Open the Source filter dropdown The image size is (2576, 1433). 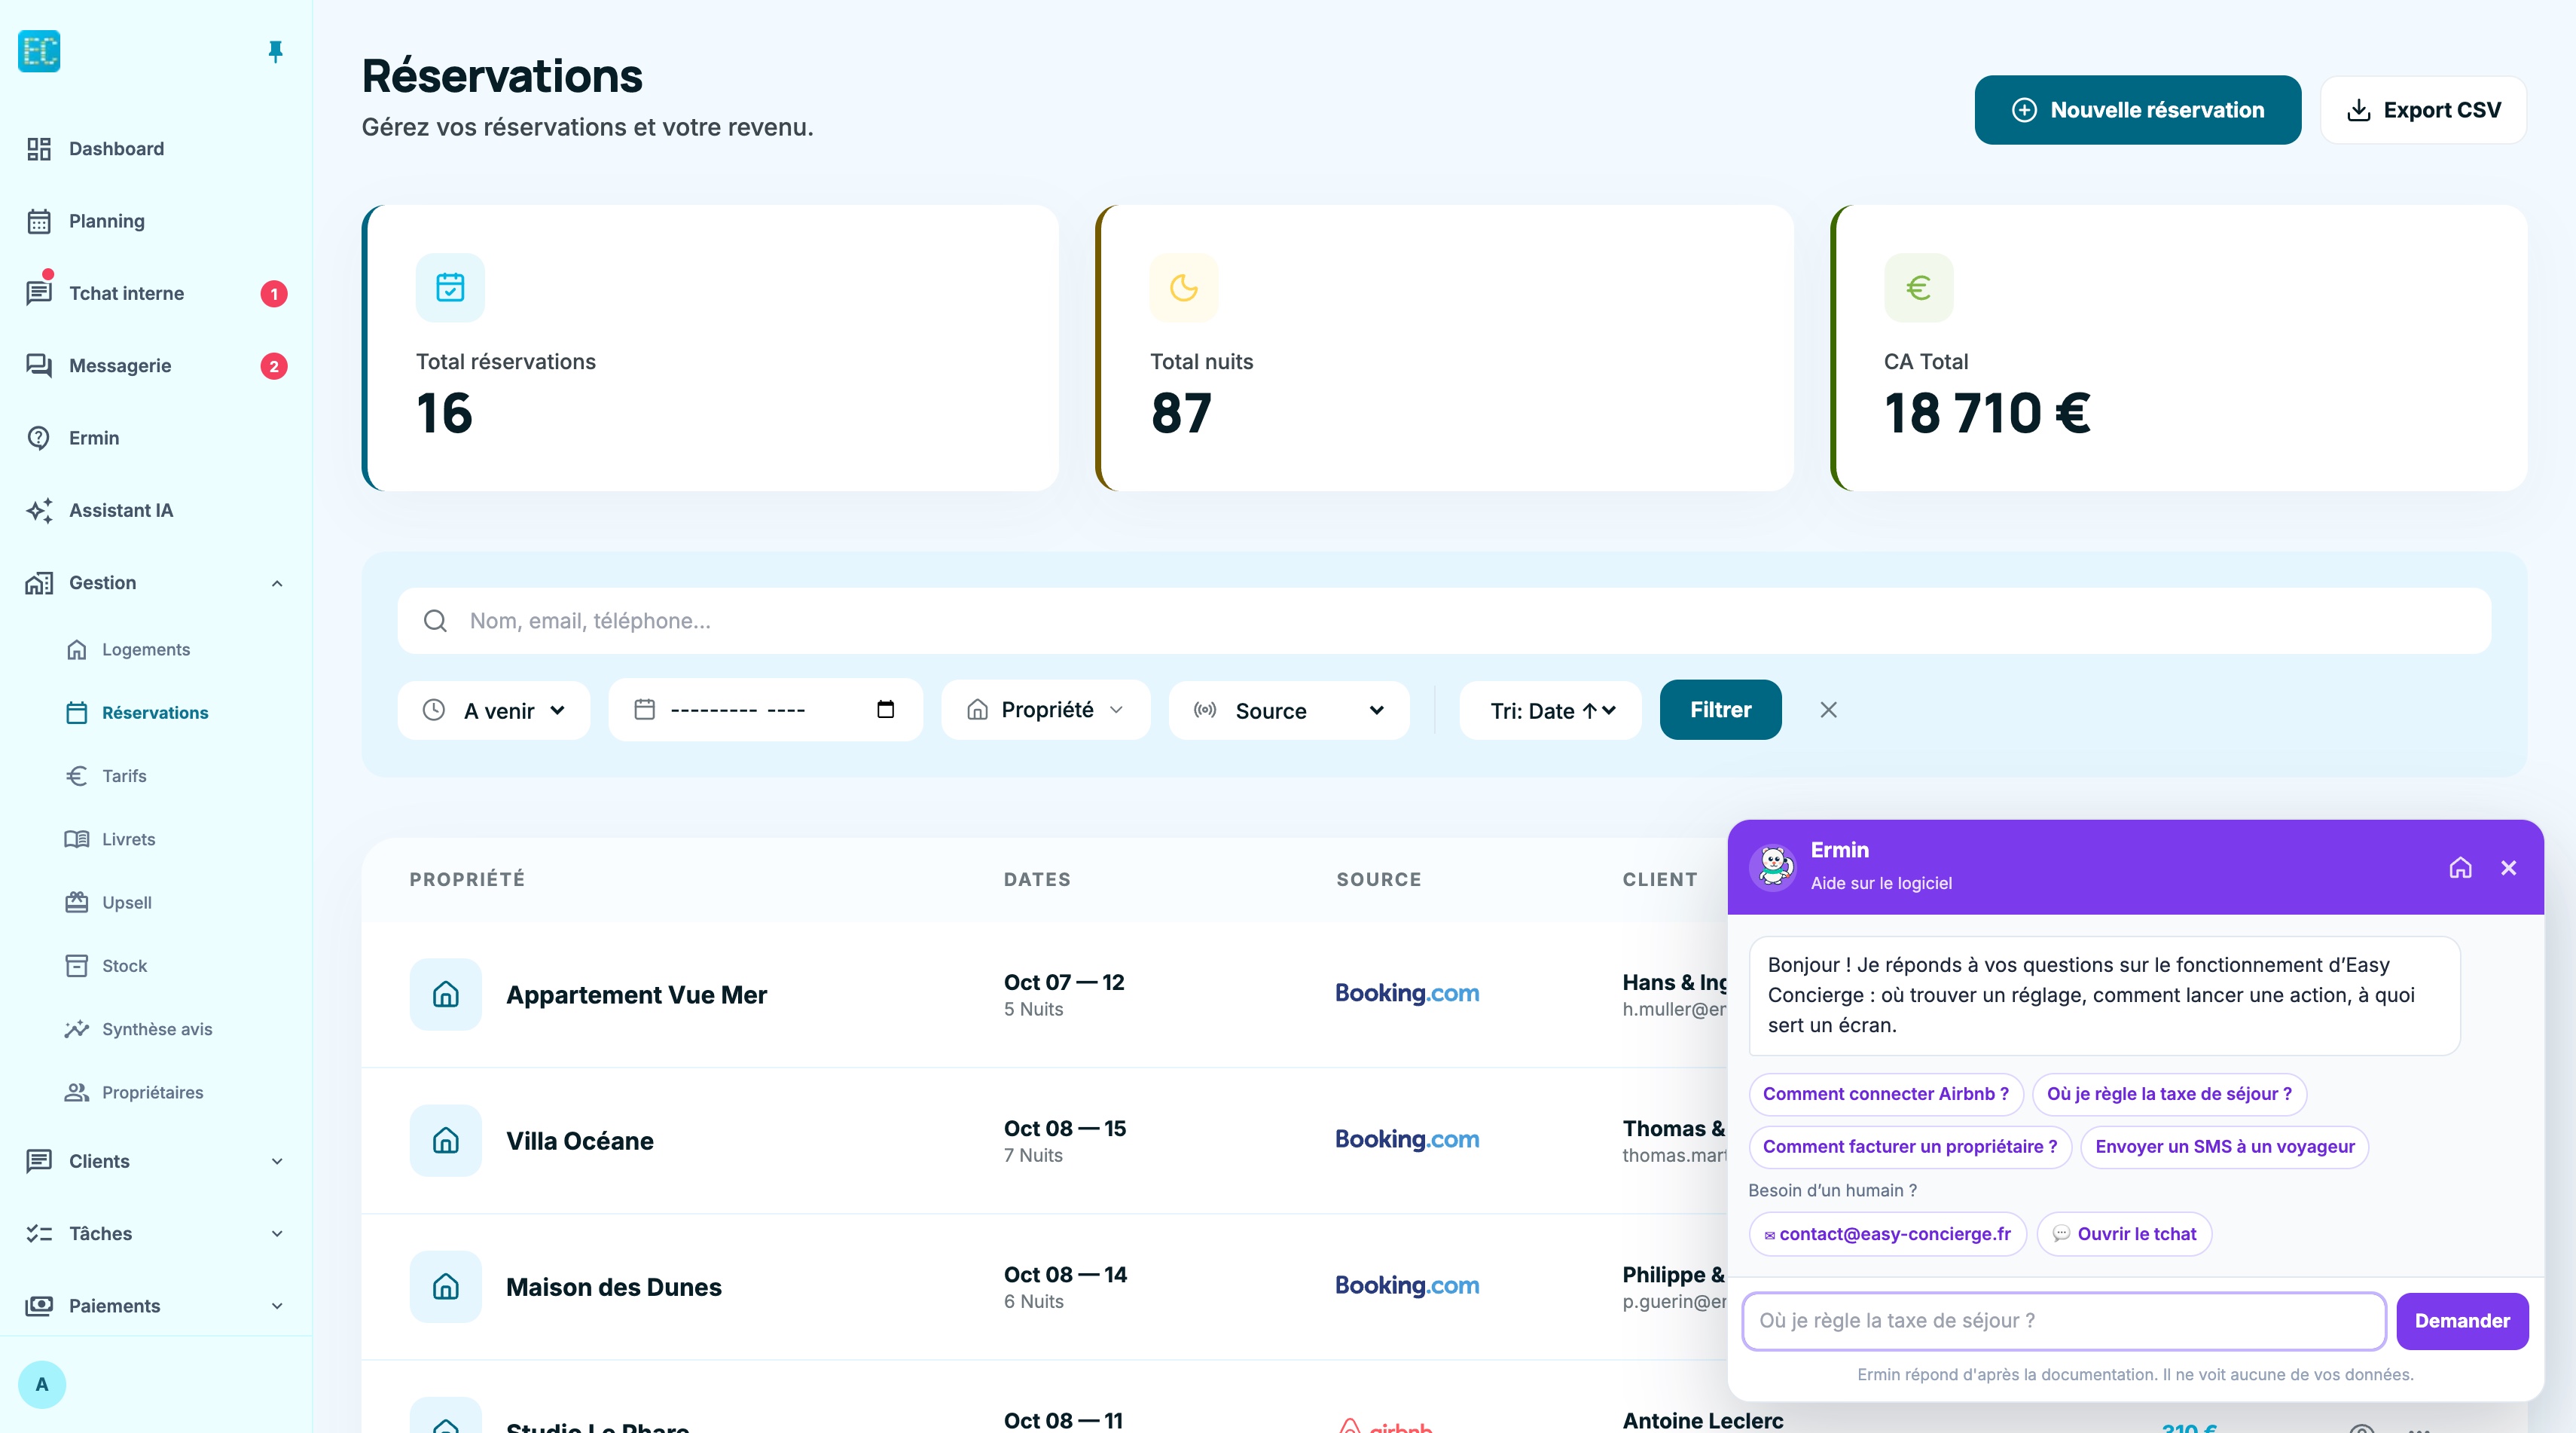1289,711
